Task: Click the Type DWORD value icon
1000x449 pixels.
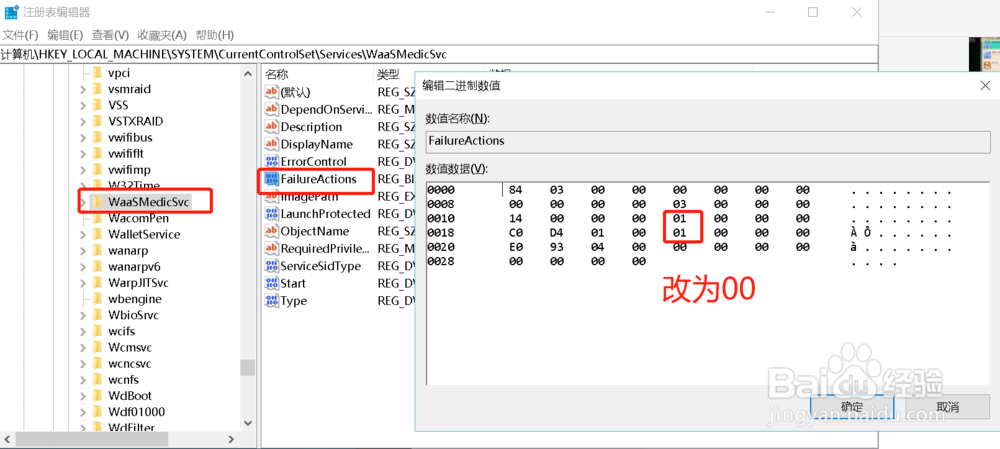Action: pos(272,300)
